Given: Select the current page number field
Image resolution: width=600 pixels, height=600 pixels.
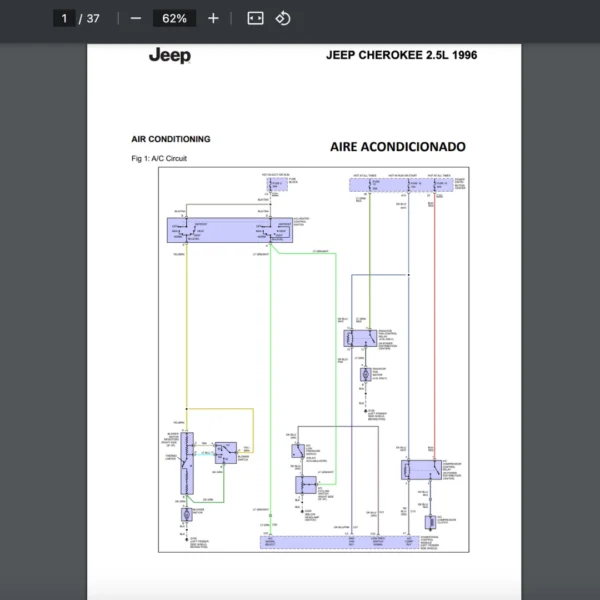Looking at the screenshot, I should click(x=64, y=18).
